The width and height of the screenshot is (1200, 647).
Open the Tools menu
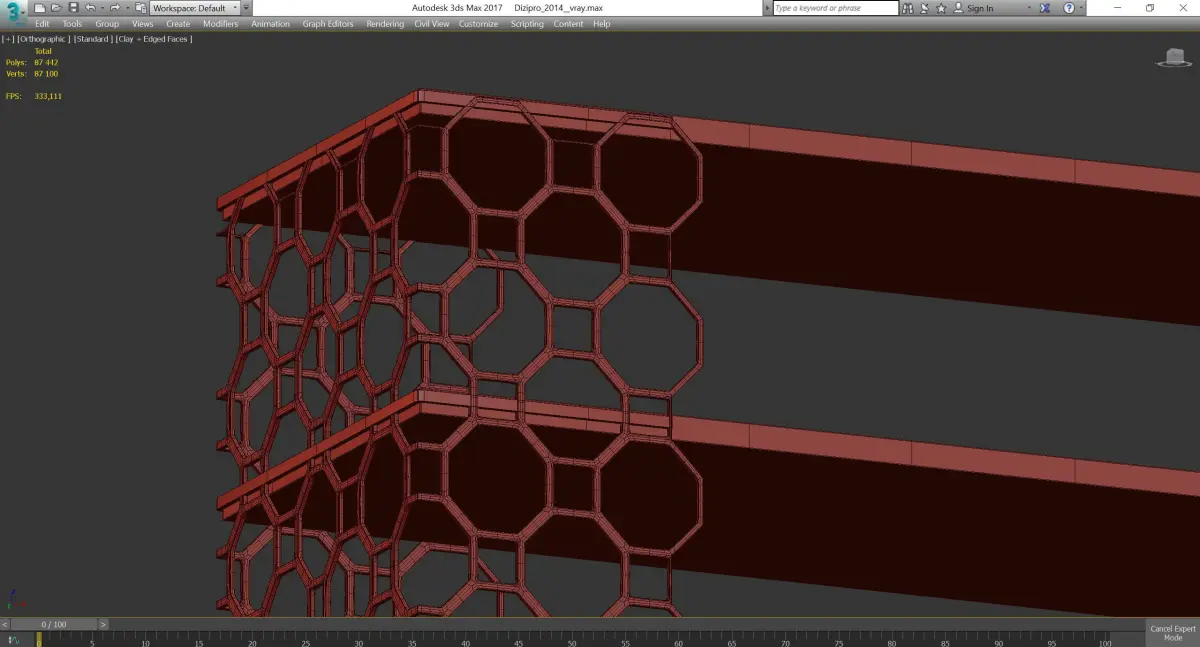click(x=73, y=24)
